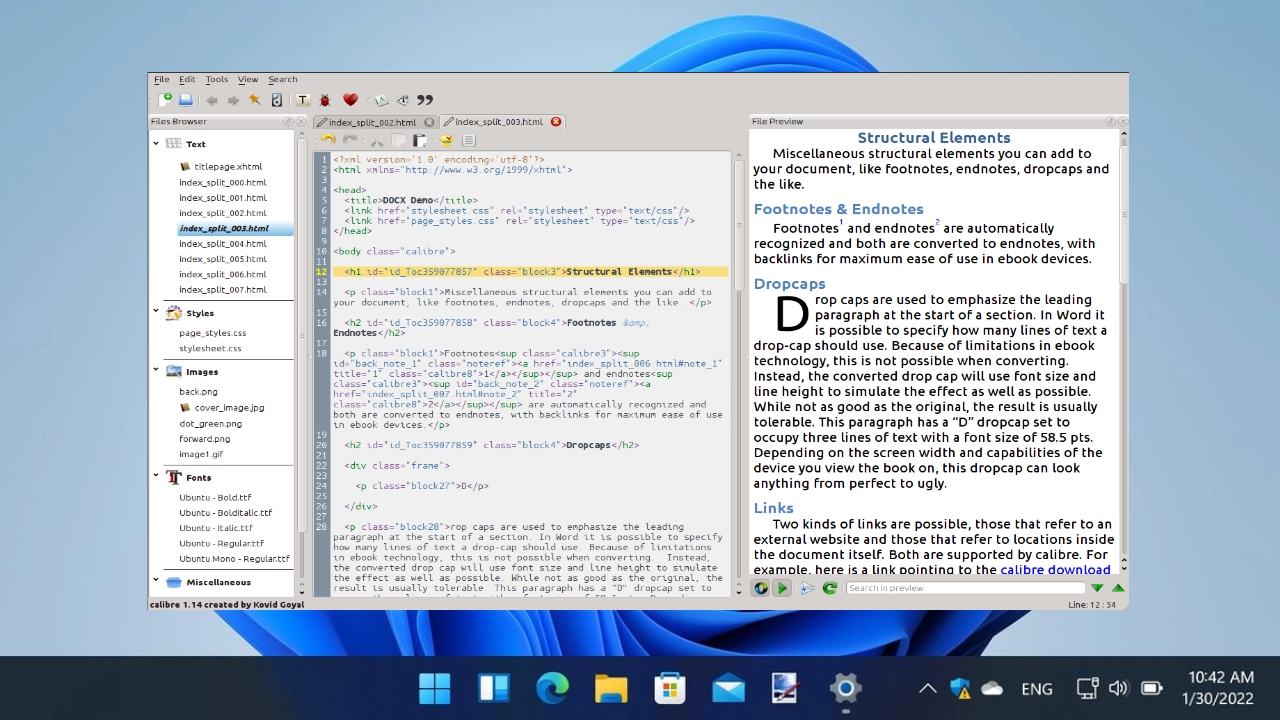Find next match with green down arrow
The height and width of the screenshot is (720, 1280).
tap(1097, 588)
